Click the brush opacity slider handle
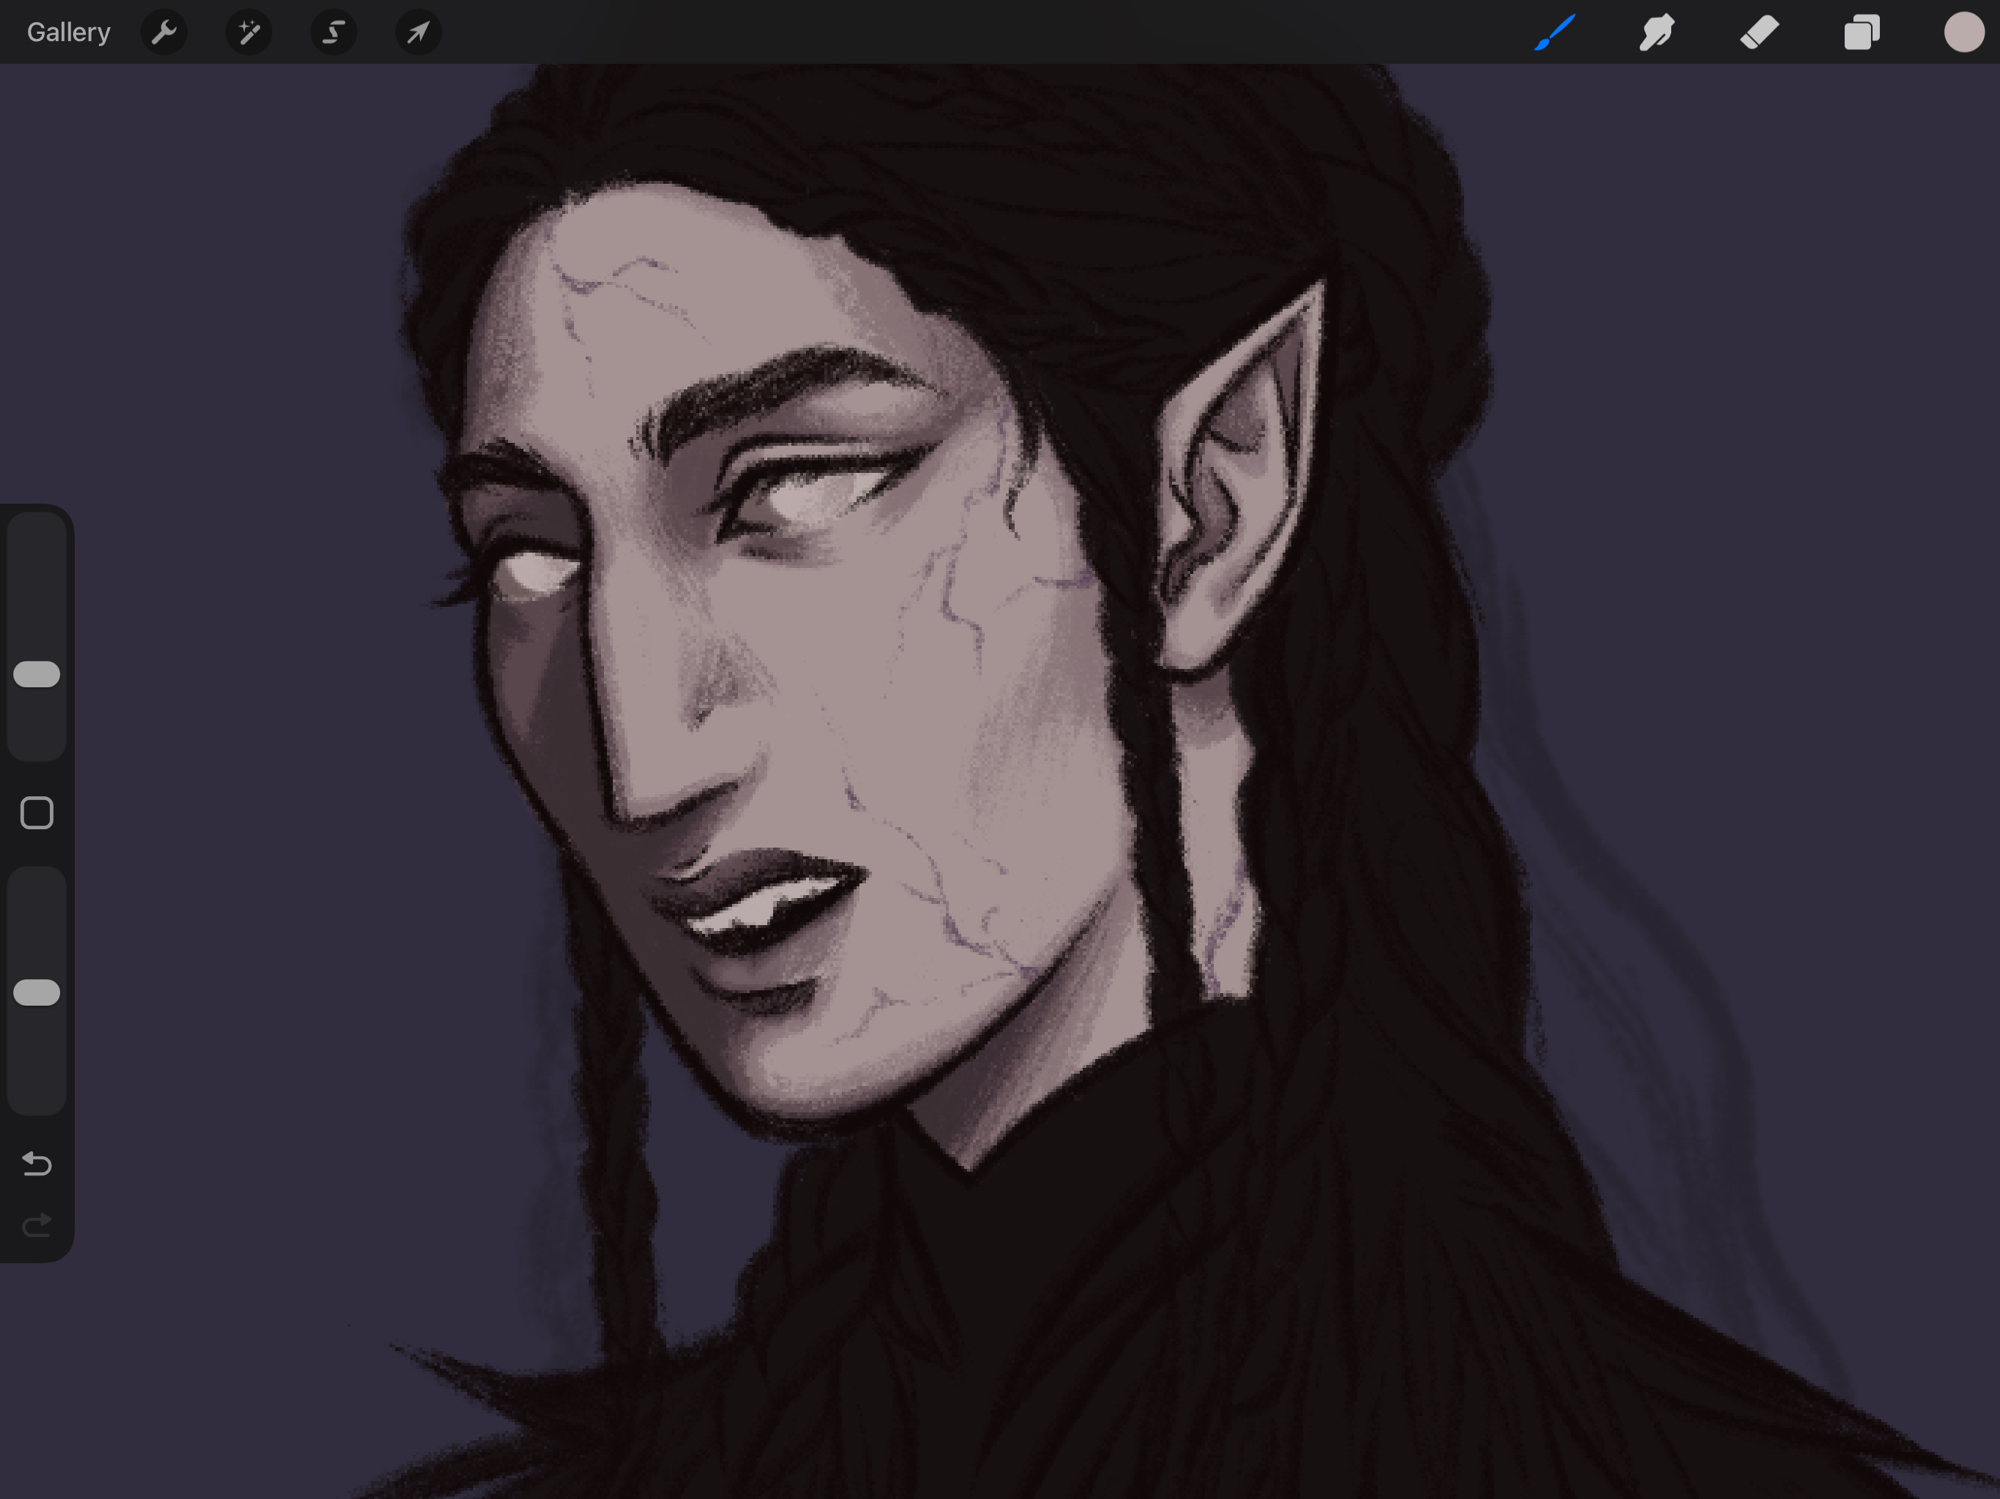Viewport: 2000px width, 1499px height. [x=37, y=992]
